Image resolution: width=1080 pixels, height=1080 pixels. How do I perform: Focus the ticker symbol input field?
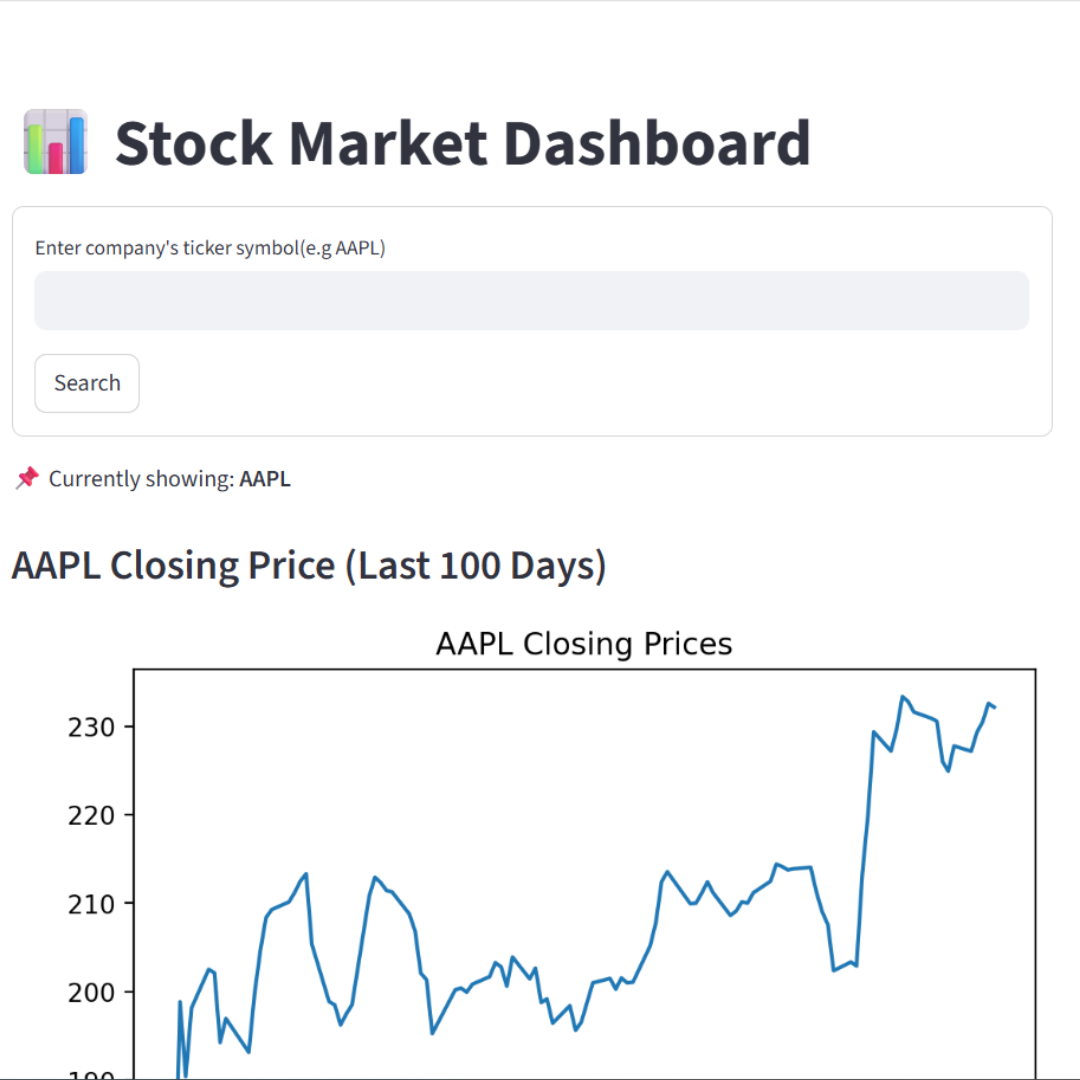pyautogui.click(x=531, y=300)
